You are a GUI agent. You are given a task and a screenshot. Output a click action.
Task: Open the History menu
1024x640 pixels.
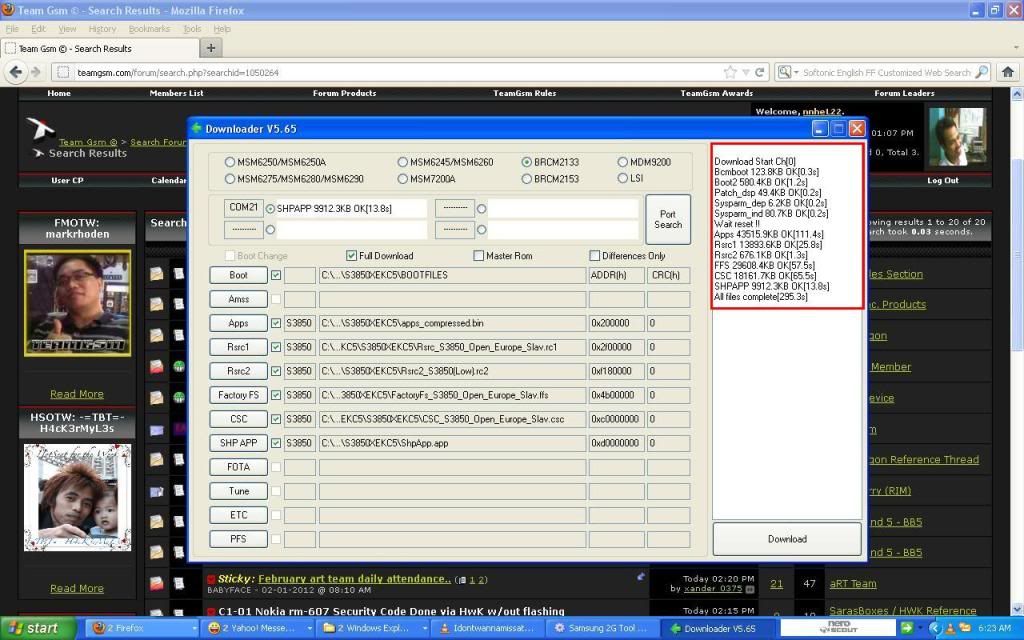(x=102, y=29)
